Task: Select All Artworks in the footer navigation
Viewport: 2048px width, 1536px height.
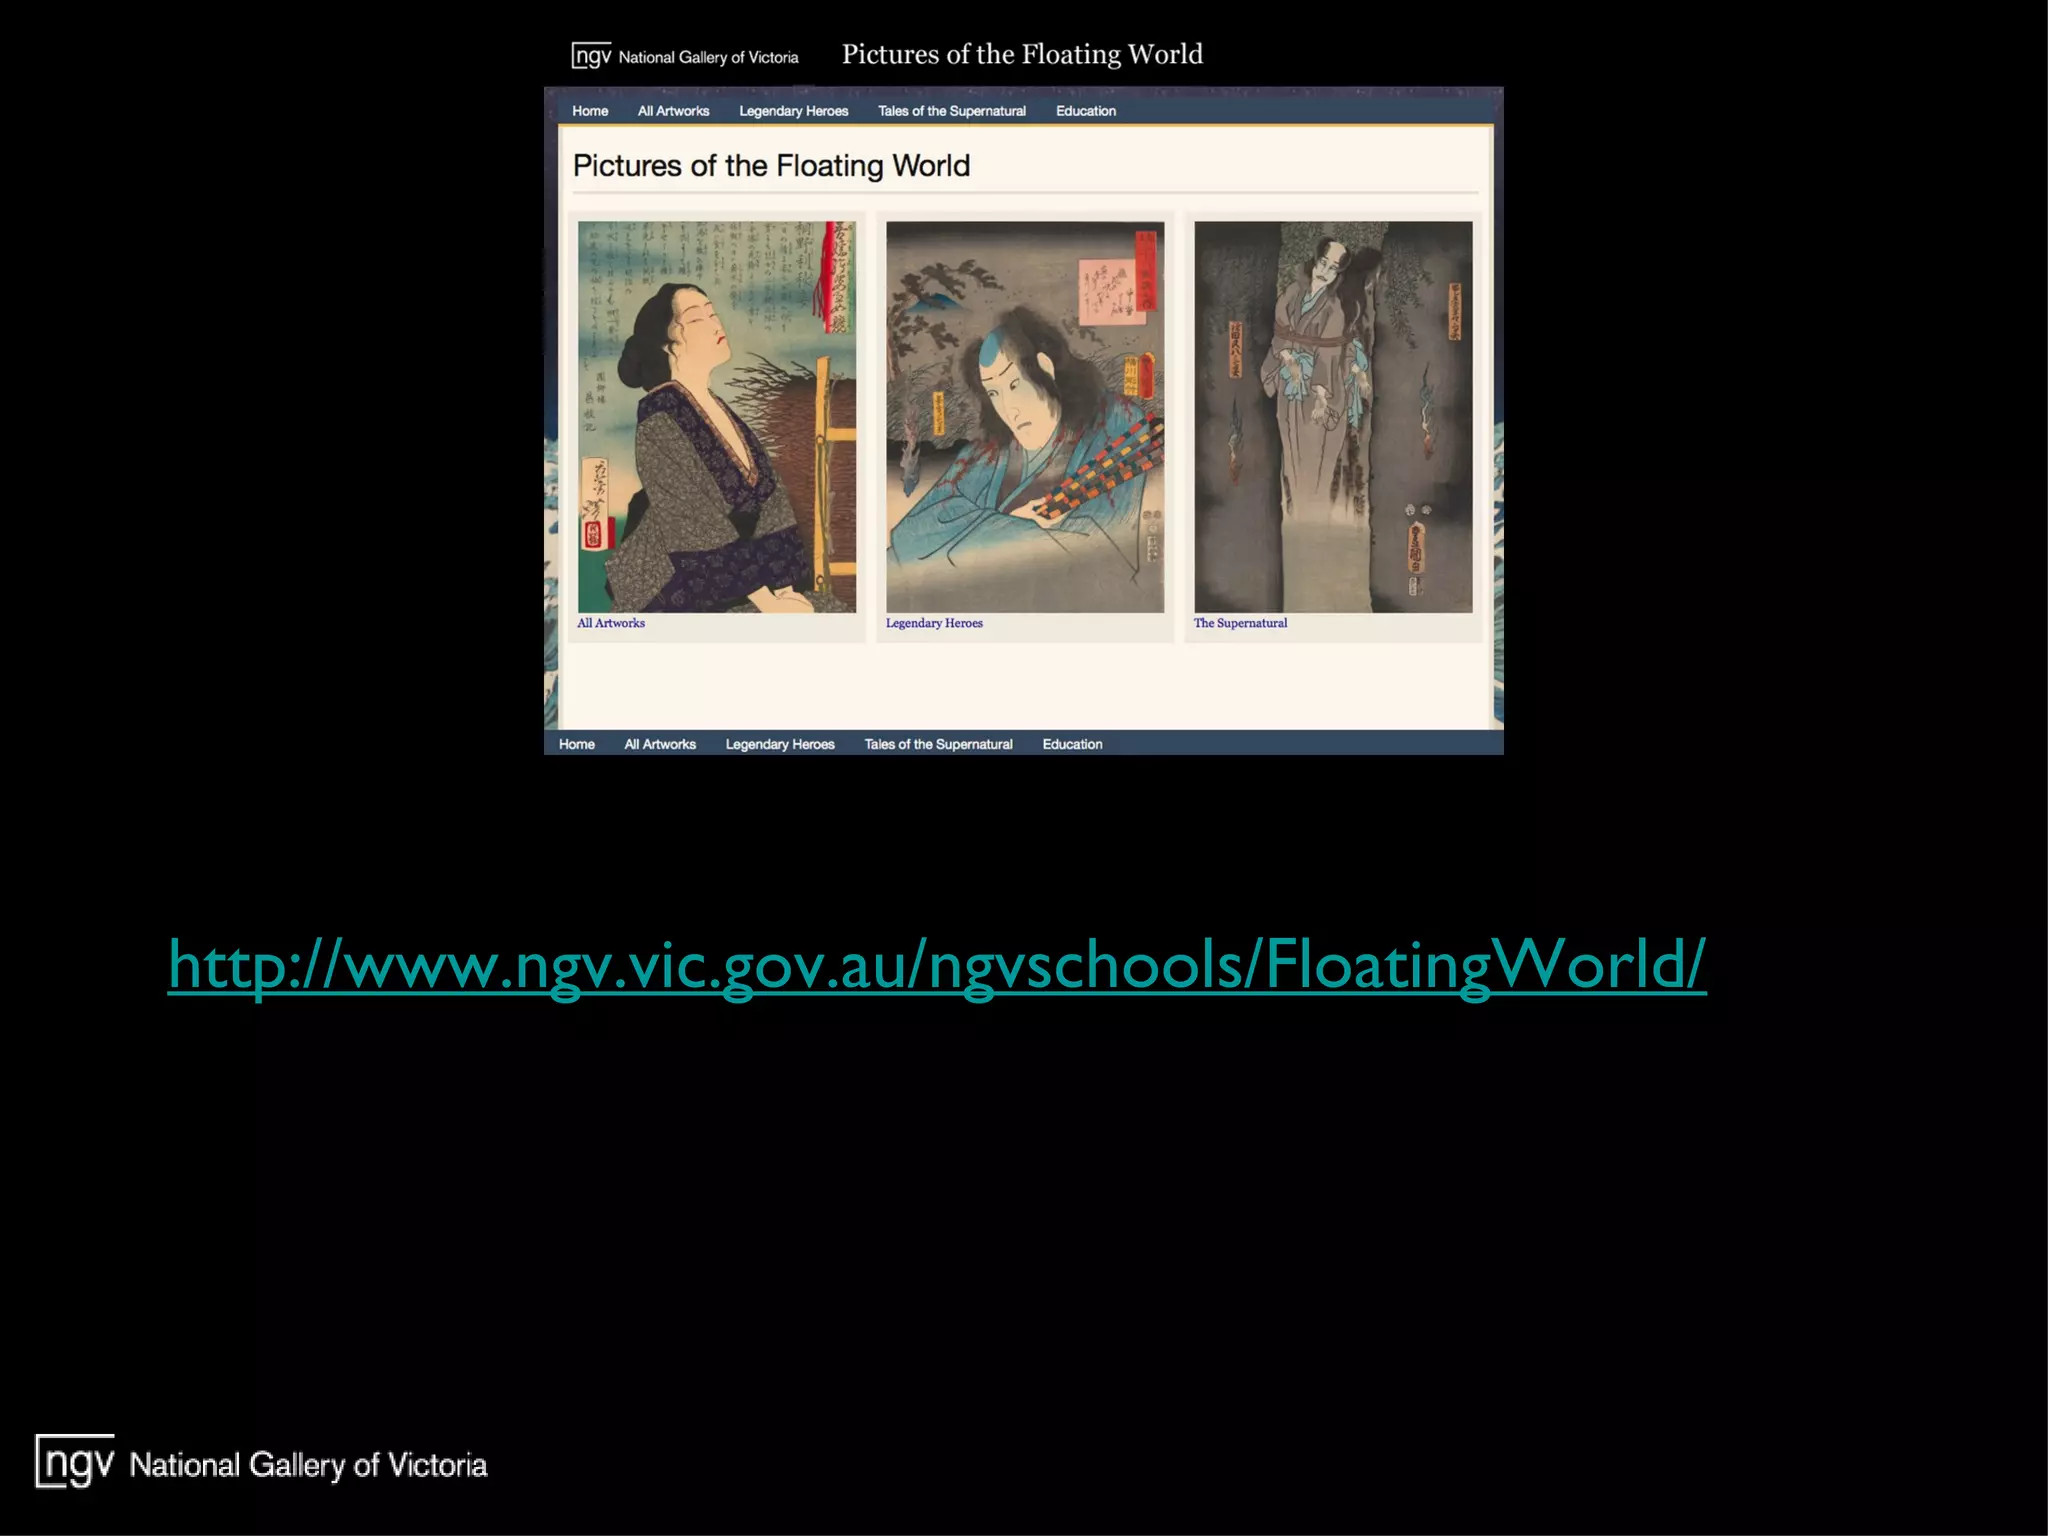Action: pyautogui.click(x=660, y=744)
